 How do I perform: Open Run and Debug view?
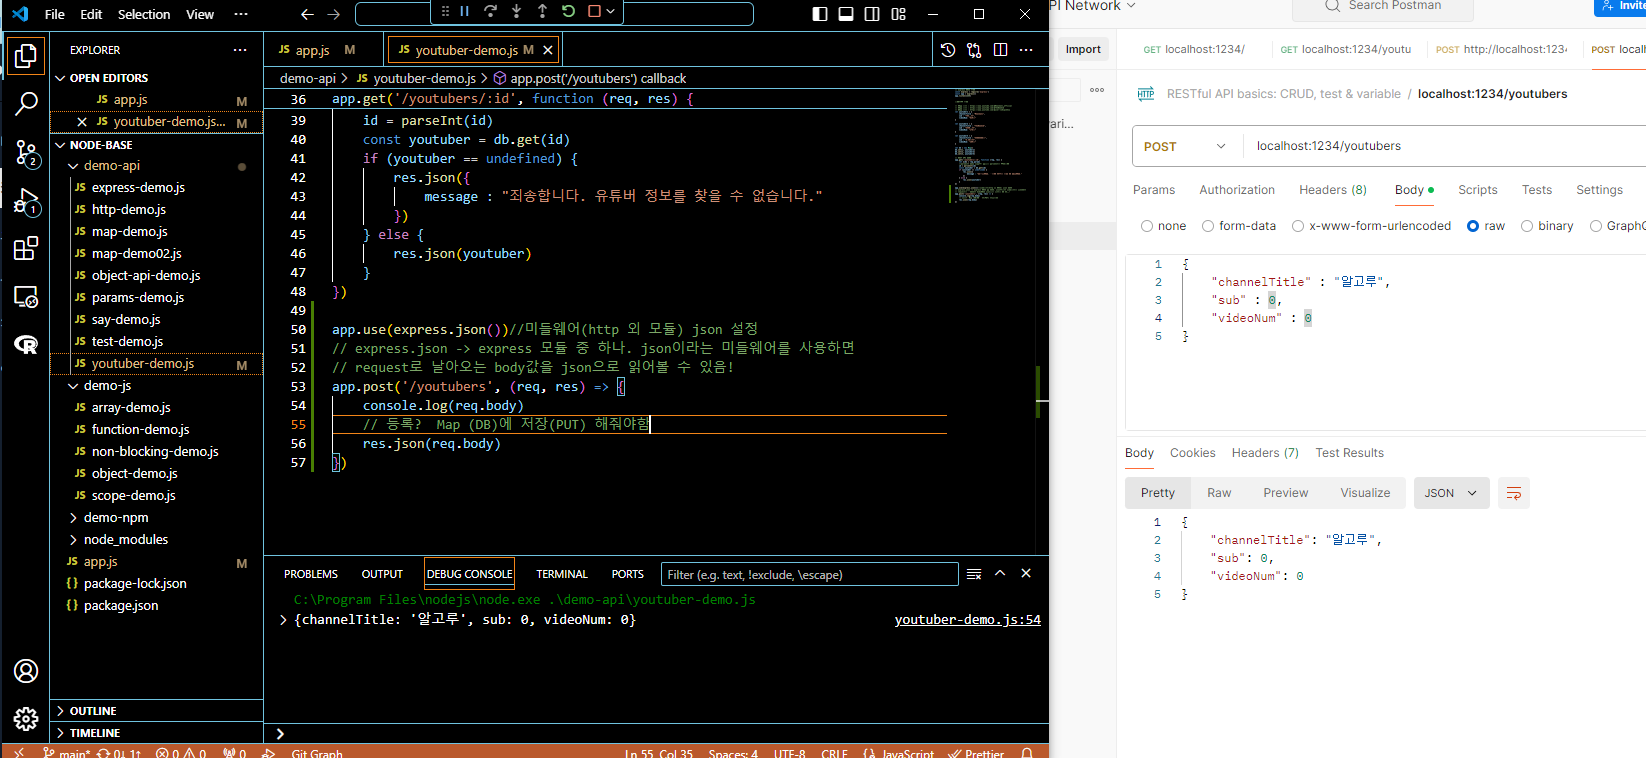26,201
